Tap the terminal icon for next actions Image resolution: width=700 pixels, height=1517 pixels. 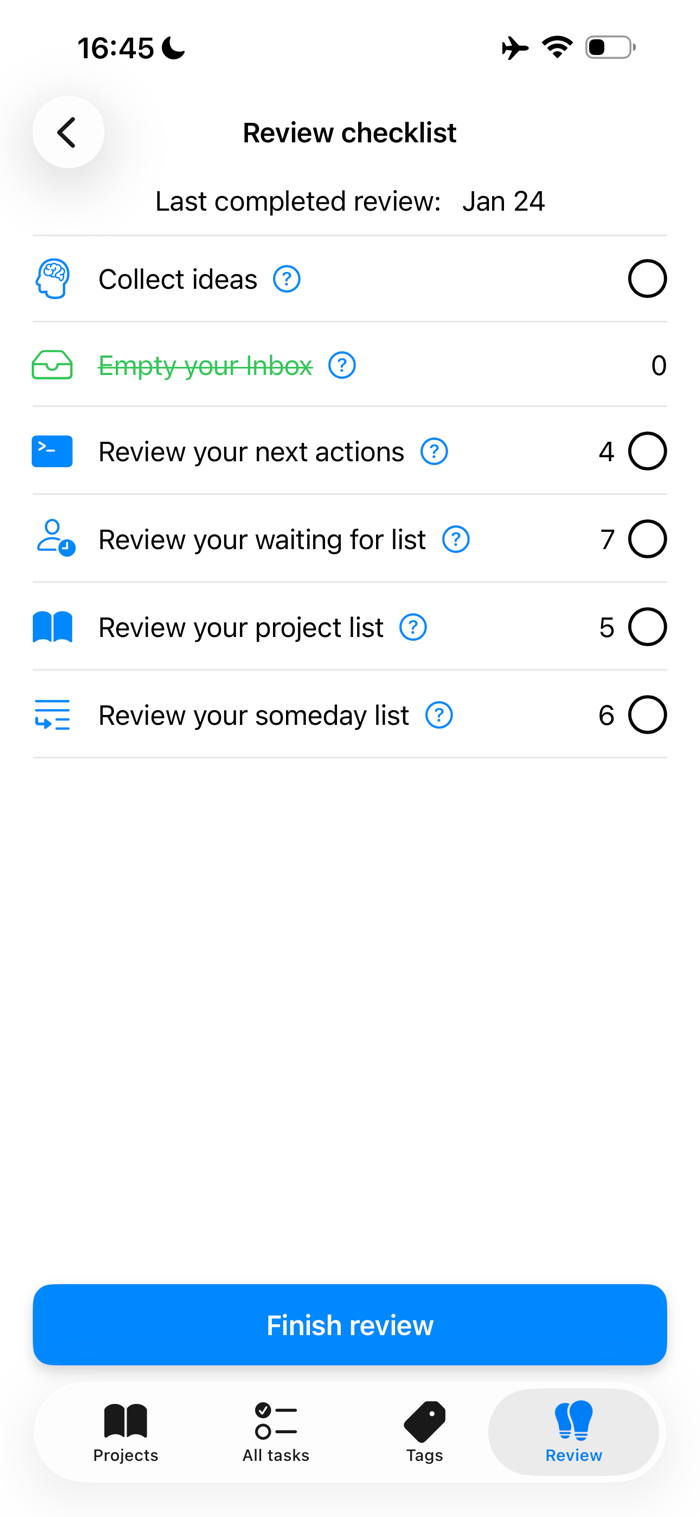pos(52,452)
